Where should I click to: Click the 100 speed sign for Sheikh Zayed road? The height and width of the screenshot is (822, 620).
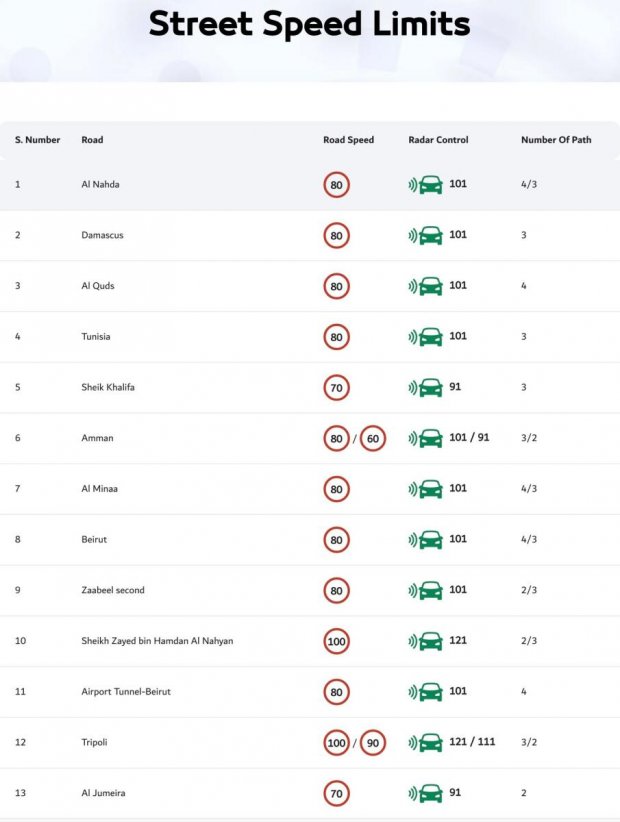point(336,641)
